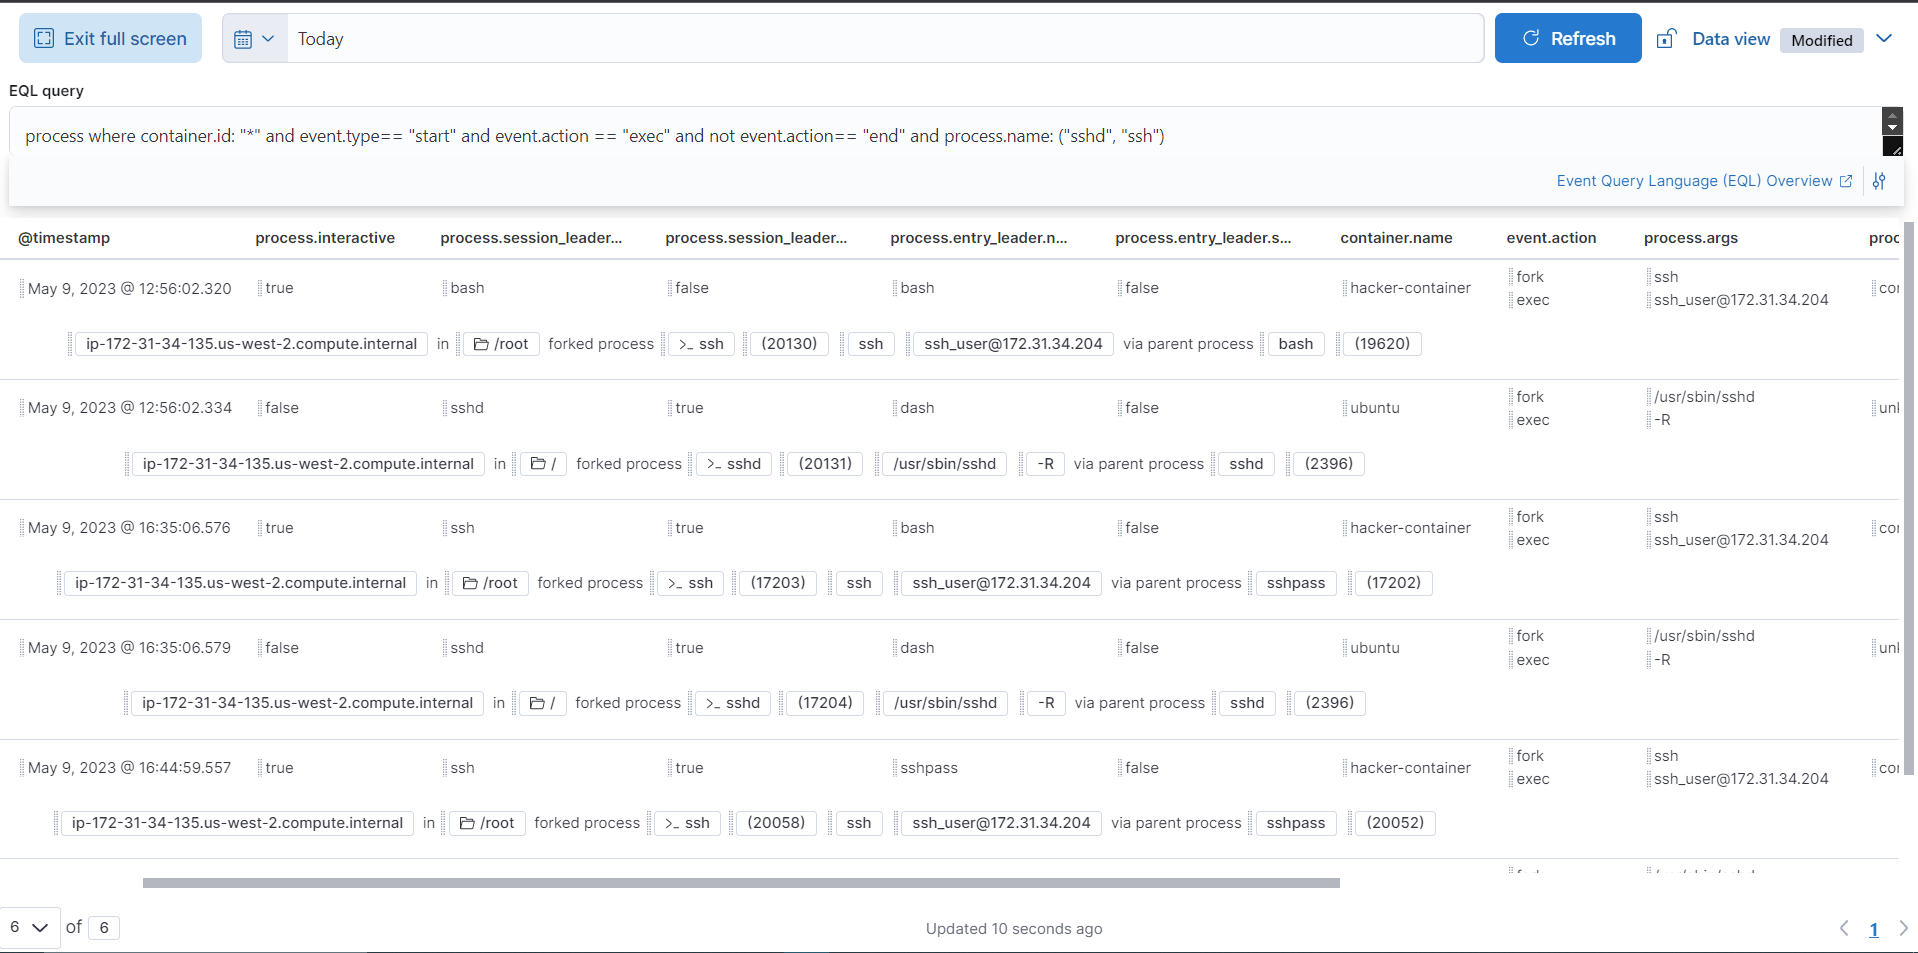Exit full screen mode
The image size is (1918, 953).
point(110,38)
